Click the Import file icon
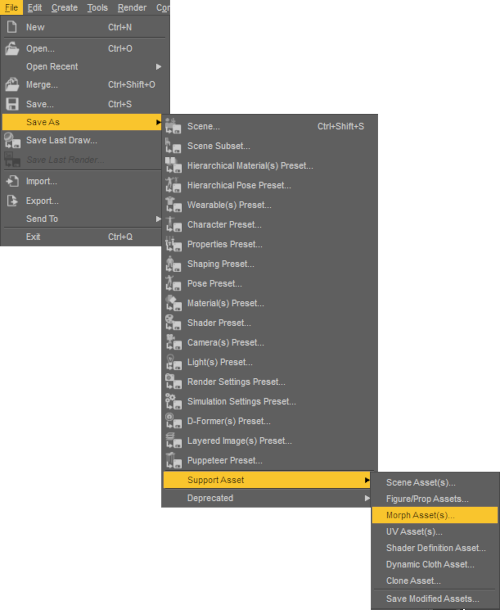 [12, 181]
